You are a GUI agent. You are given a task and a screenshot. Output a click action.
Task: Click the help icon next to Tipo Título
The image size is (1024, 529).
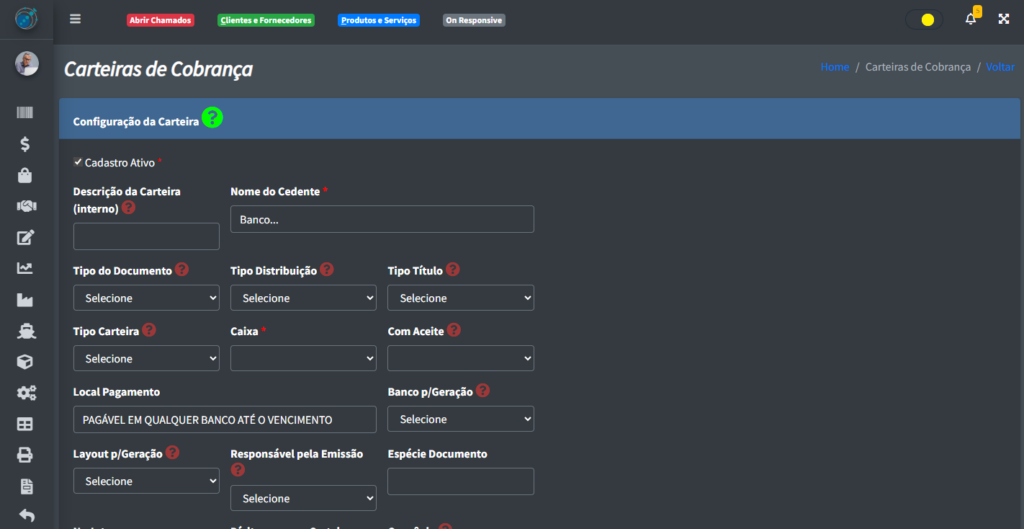click(x=453, y=270)
